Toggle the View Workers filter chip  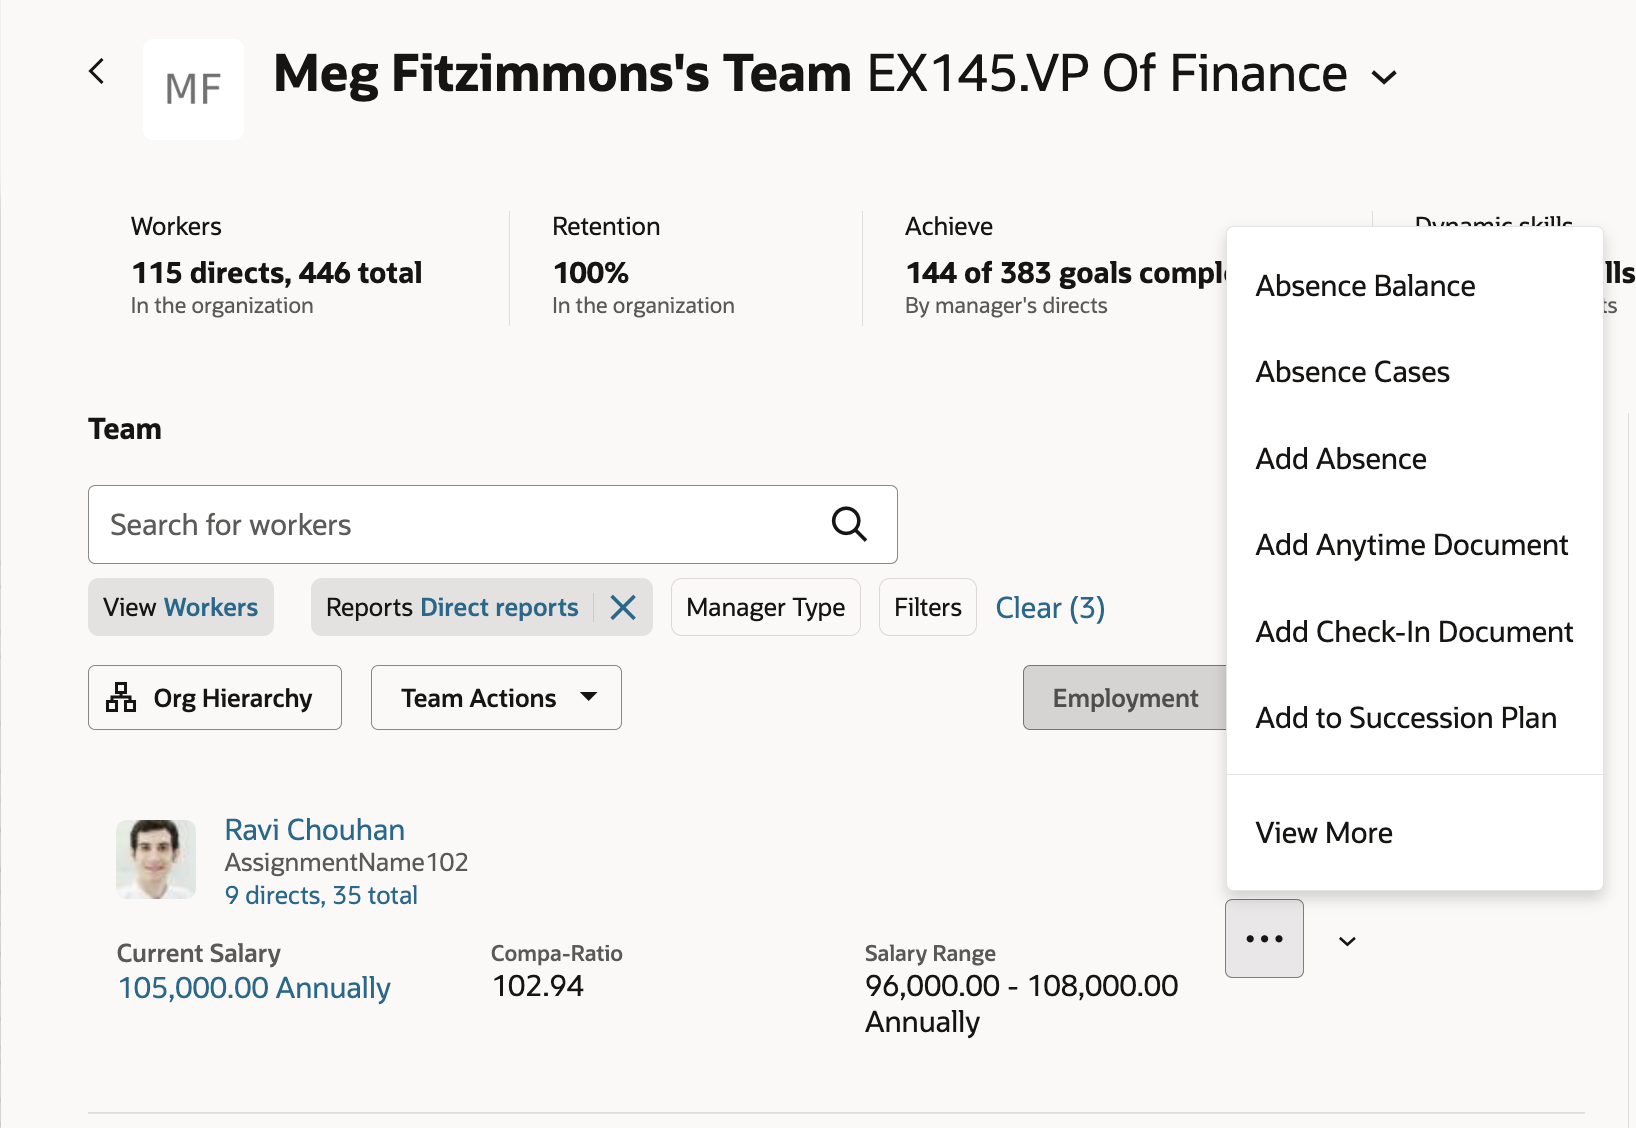[x=181, y=607]
